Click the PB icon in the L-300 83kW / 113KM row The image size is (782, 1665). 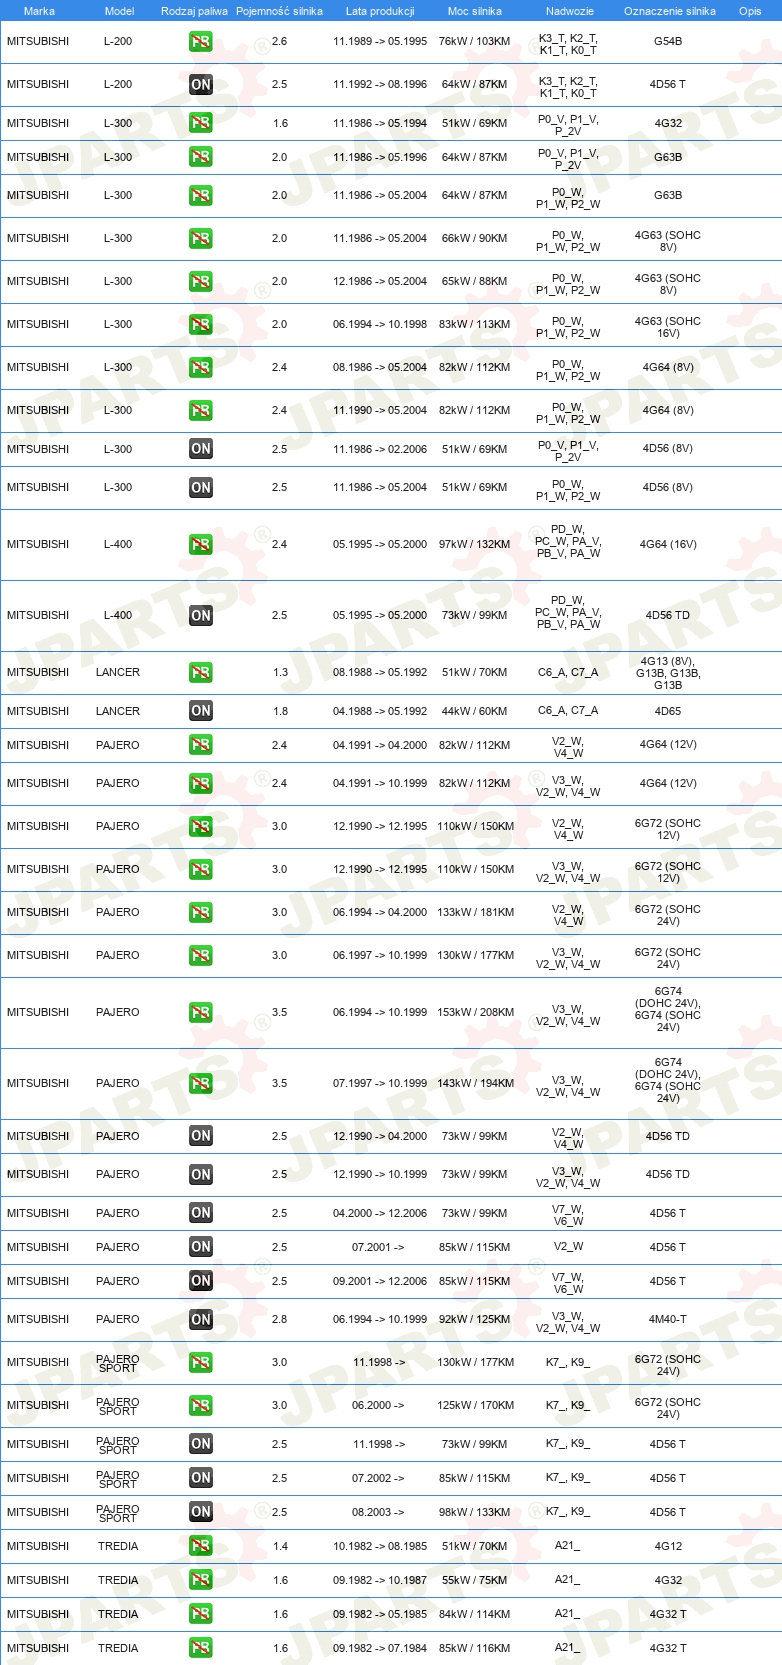201,325
